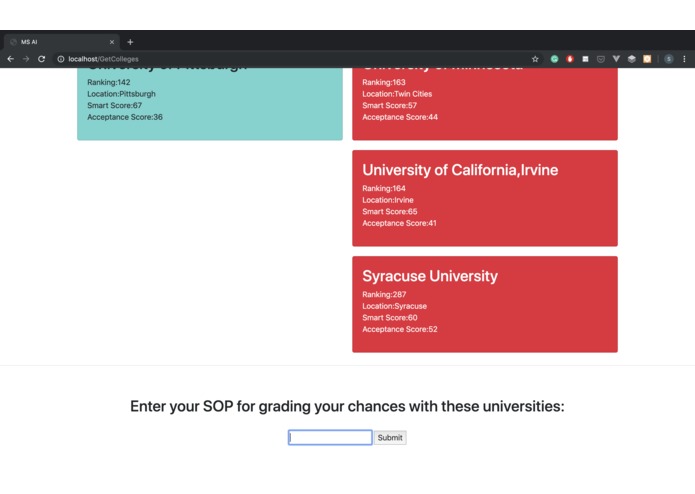
Task: Close the MS AI tab
Action: pos(112,42)
